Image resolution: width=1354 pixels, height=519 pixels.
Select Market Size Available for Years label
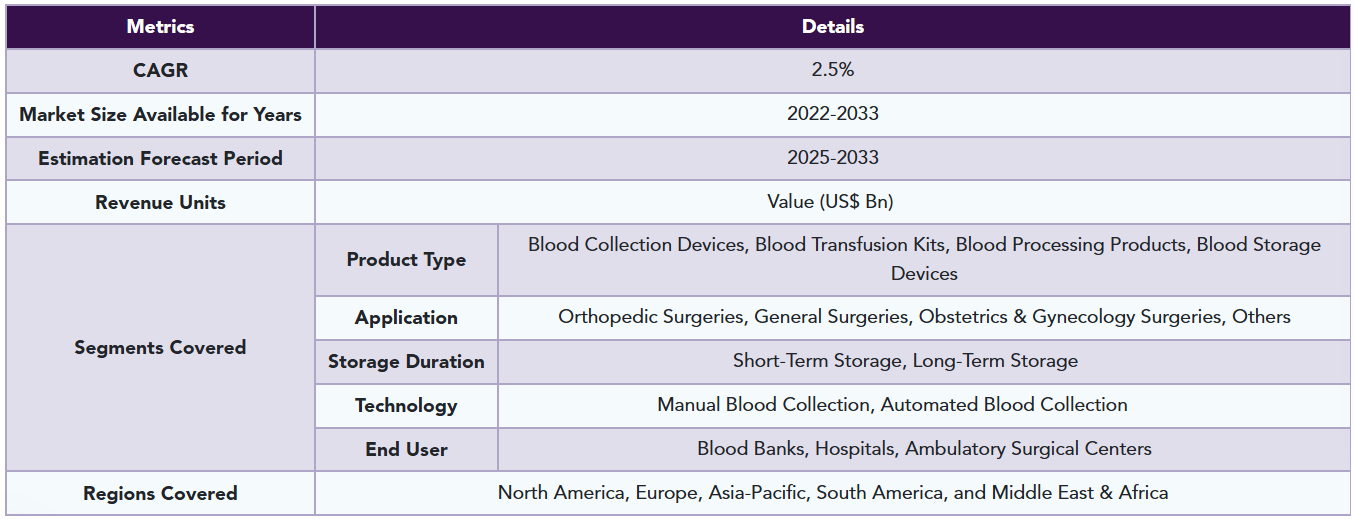pyautogui.click(x=160, y=115)
